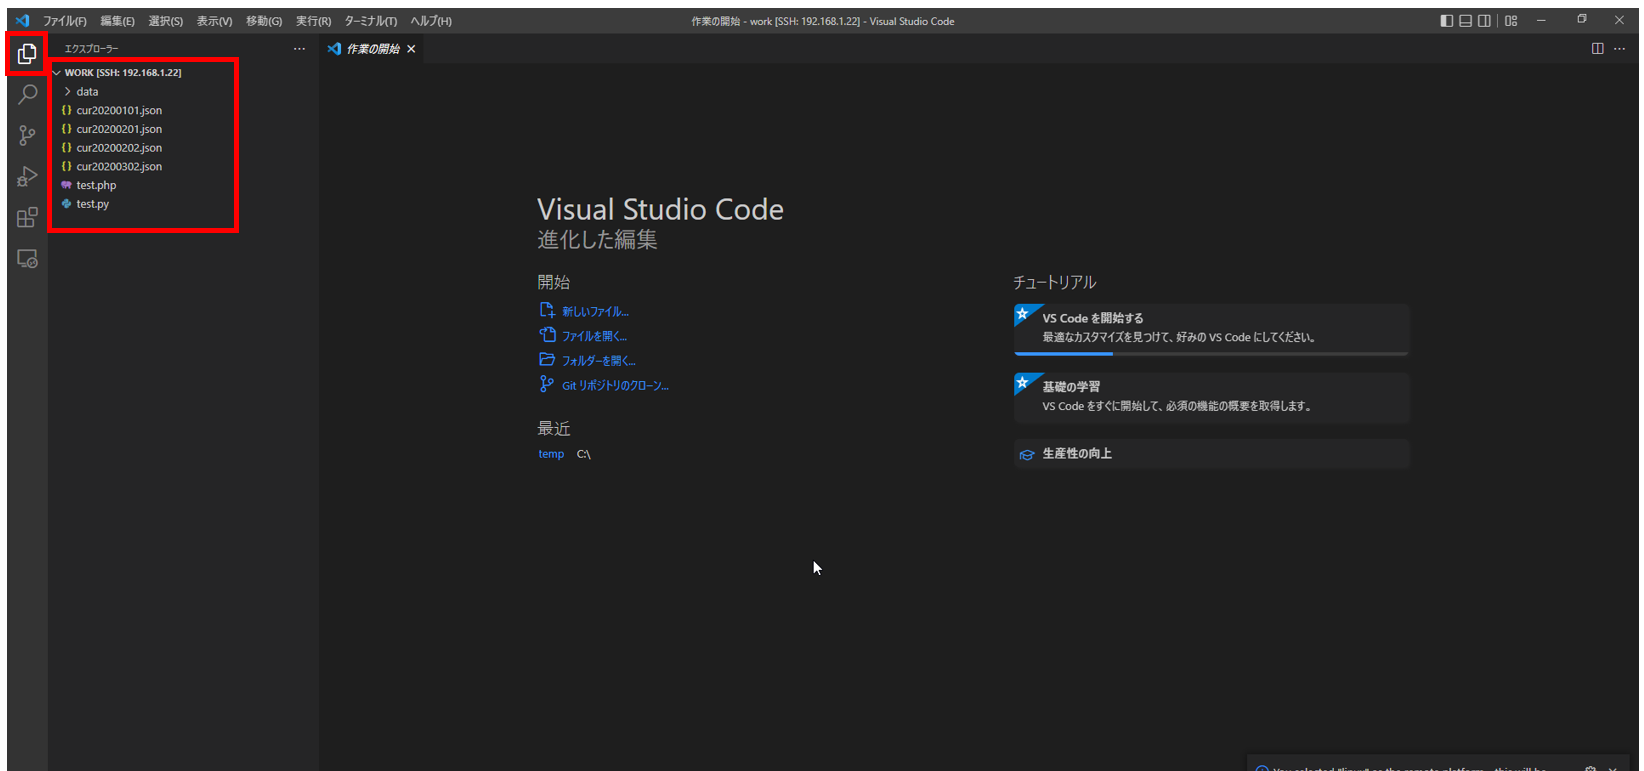Open the 実行(R) menu
This screenshot has width=1644, height=771.
313,21
